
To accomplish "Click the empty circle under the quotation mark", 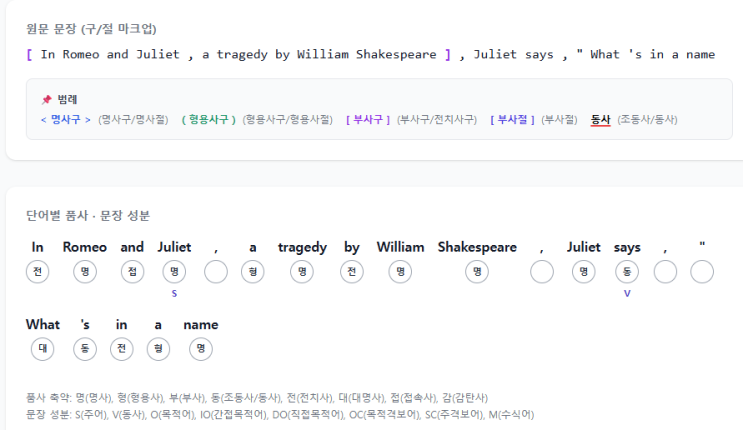I will pos(702,271).
